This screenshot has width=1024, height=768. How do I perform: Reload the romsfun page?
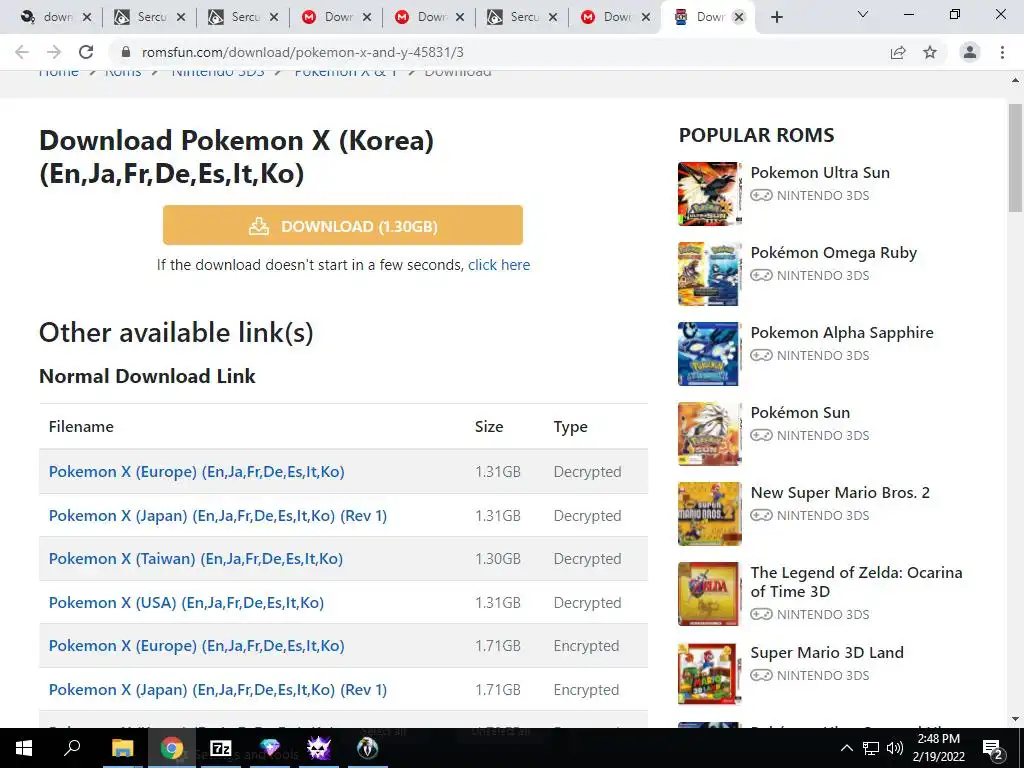(86, 52)
